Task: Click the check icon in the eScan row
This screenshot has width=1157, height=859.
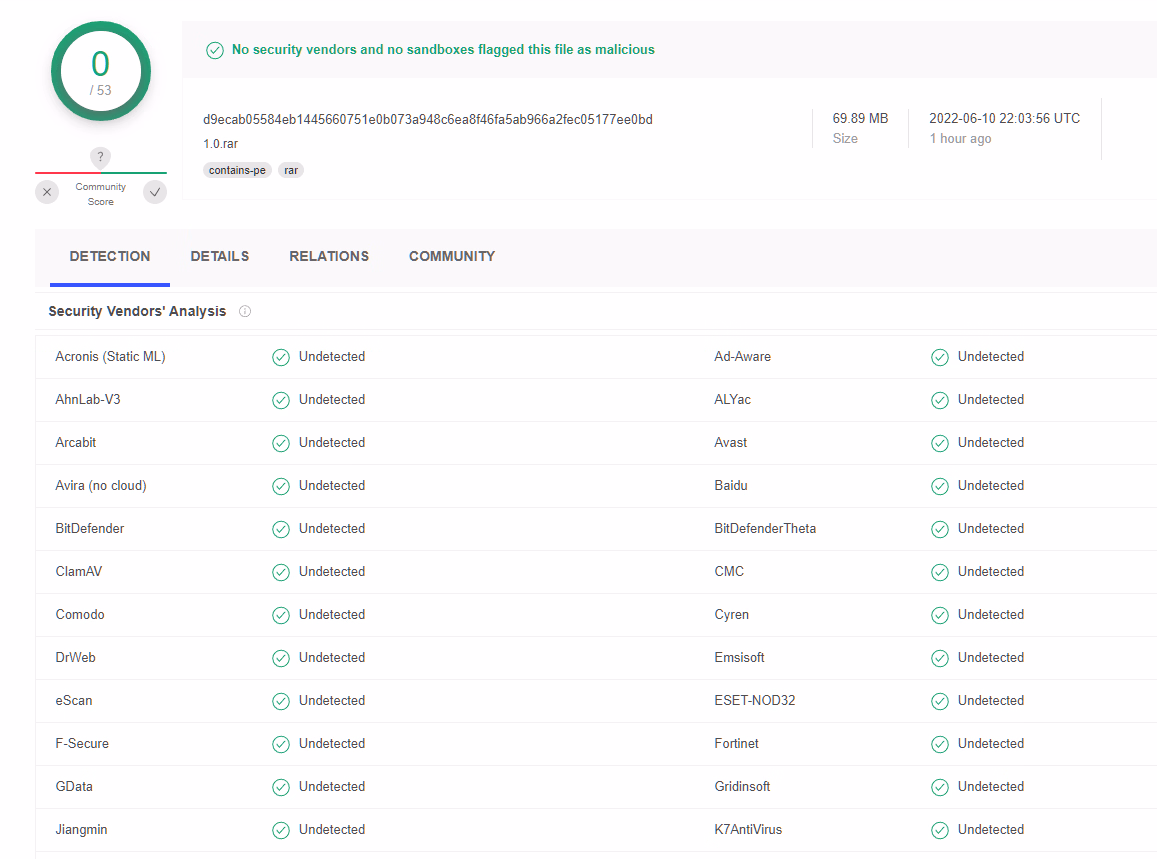Action: tap(281, 702)
